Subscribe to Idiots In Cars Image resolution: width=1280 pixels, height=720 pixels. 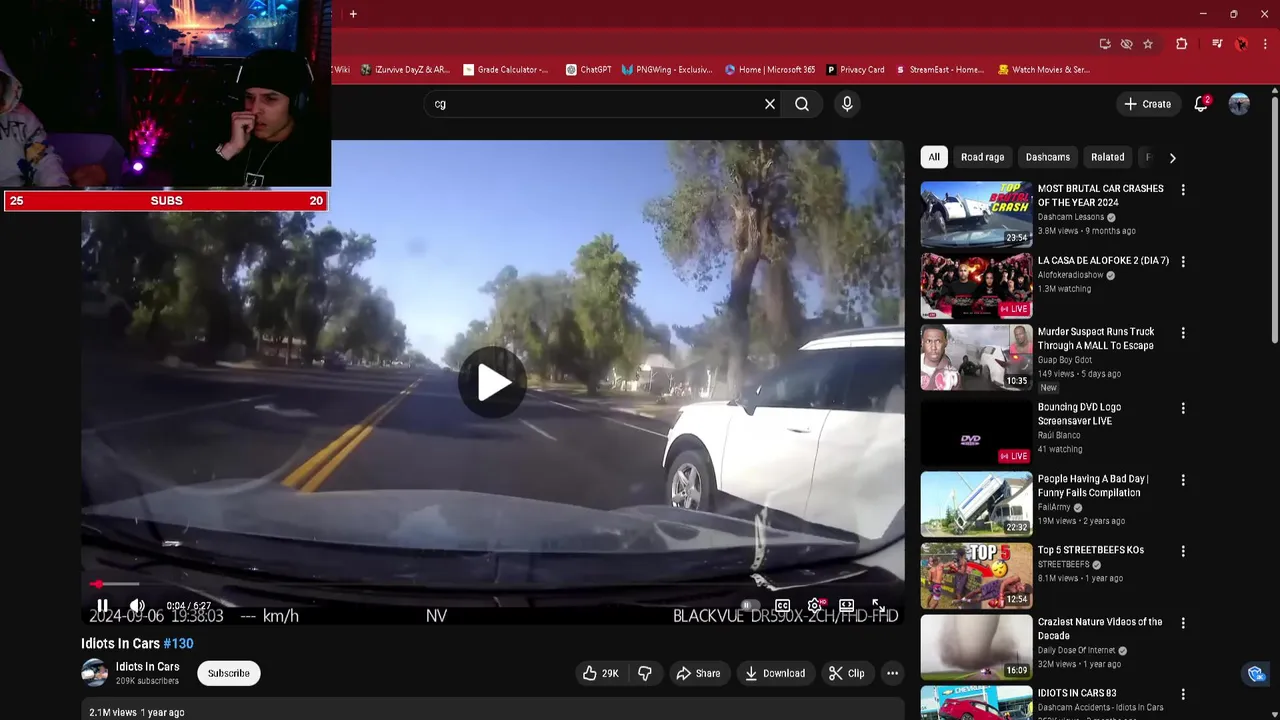click(229, 673)
